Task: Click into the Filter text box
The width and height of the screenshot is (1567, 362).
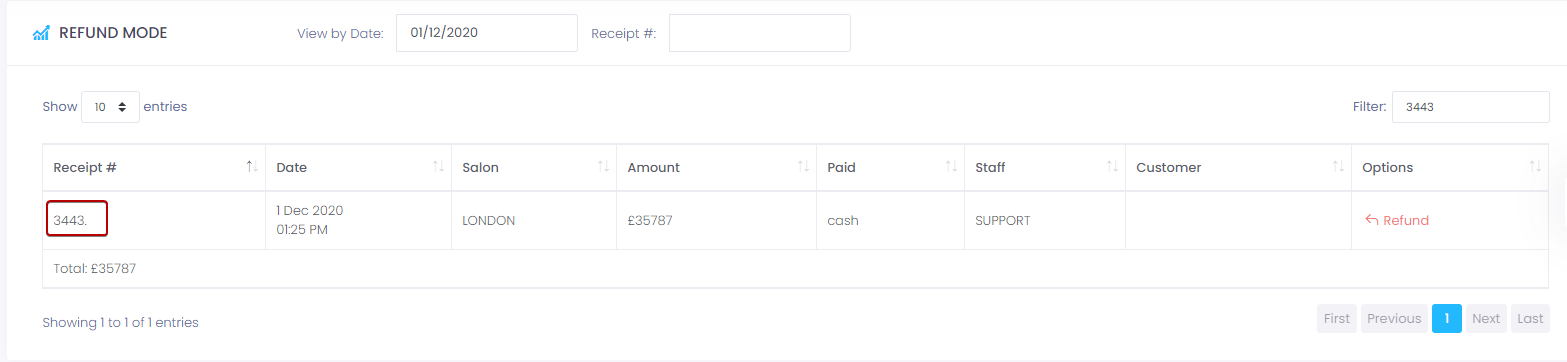Action: tap(1471, 107)
